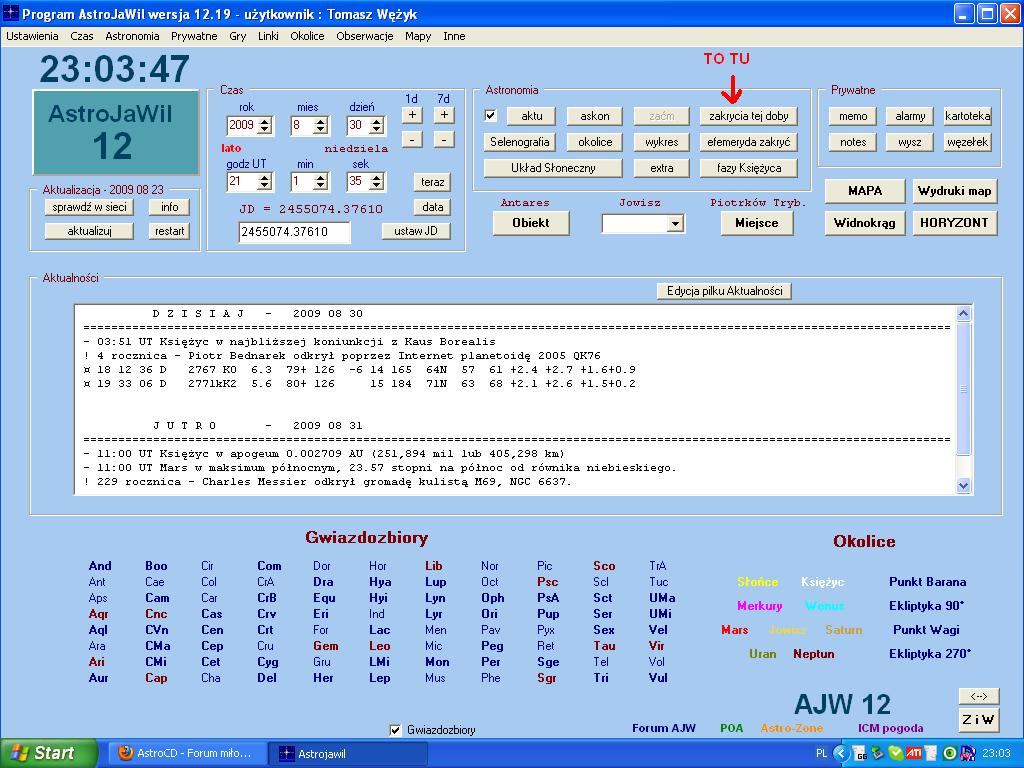Select the UMa constellation link
Viewport: 1024px width, 768px height.
(x=662, y=598)
